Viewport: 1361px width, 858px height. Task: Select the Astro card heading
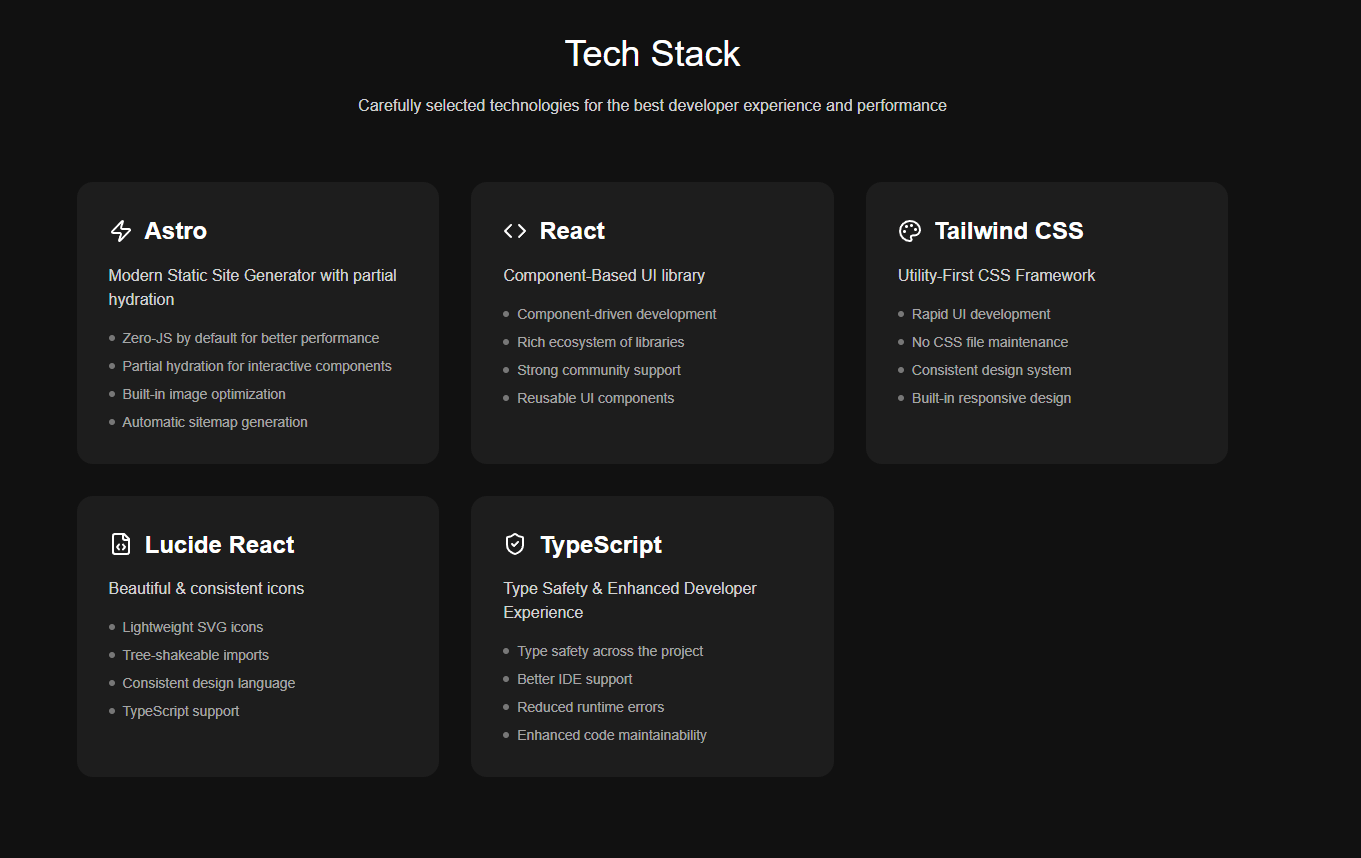[175, 231]
